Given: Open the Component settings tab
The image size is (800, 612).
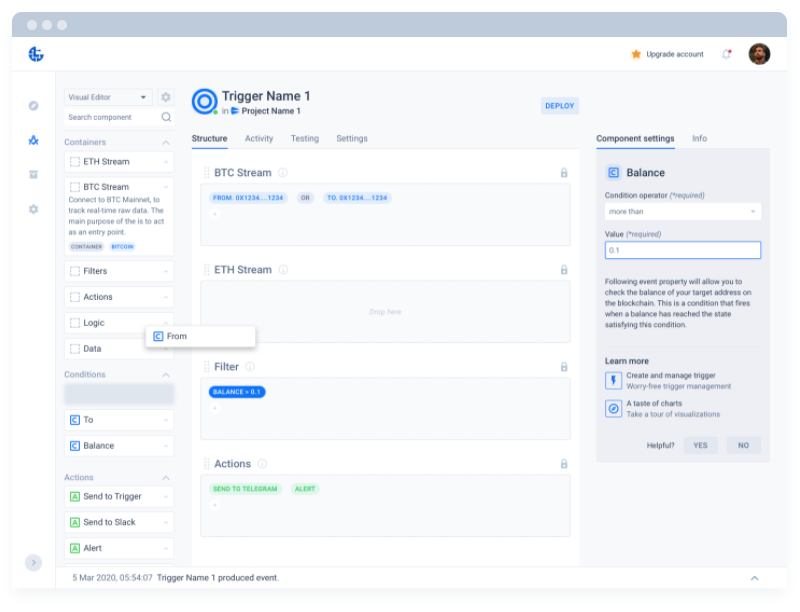Looking at the screenshot, I should [635, 139].
